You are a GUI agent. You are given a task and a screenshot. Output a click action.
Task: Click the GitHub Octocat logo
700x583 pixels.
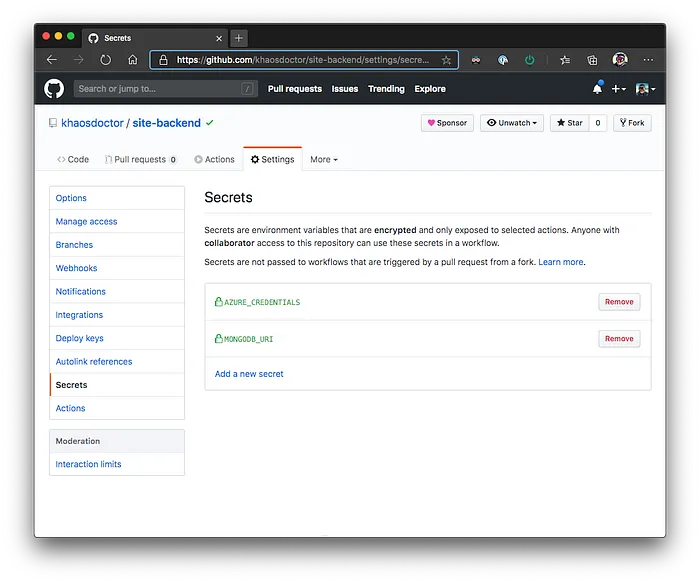coord(54,88)
